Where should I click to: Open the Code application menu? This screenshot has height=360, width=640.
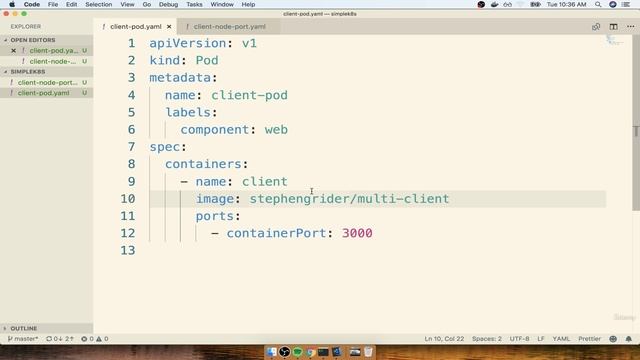(x=31, y=4)
